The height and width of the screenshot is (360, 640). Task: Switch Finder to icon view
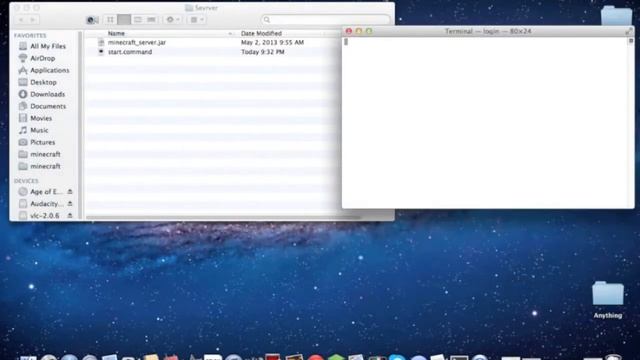click(x=110, y=20)
